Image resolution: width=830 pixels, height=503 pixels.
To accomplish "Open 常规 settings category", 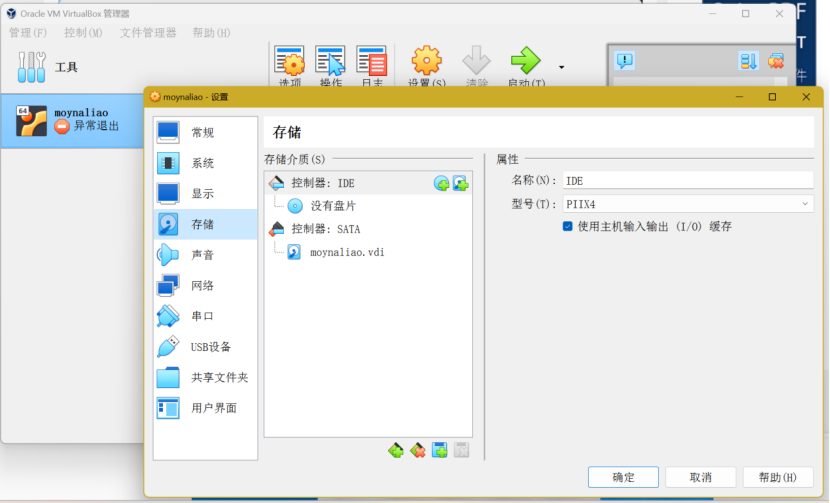I will coord(205,132).
